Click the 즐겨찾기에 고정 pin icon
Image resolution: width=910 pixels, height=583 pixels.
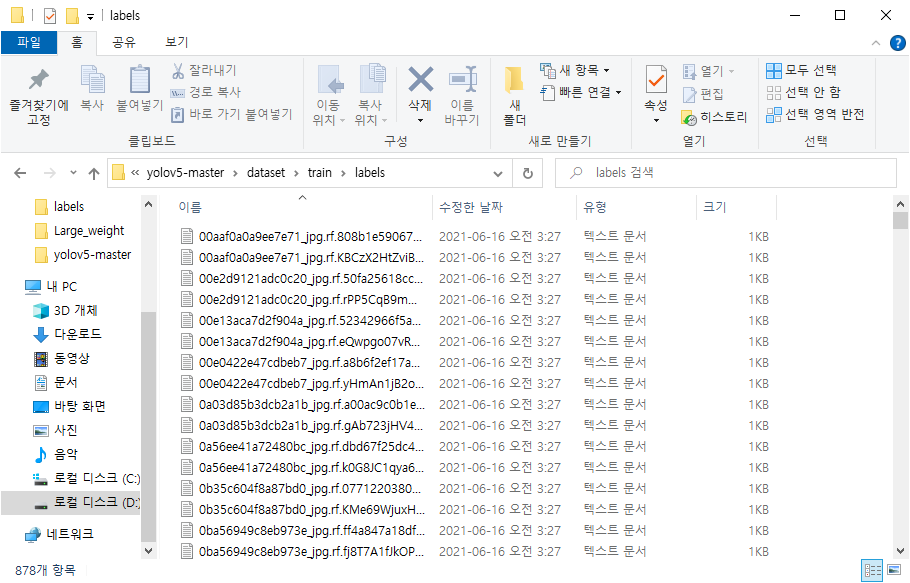pyautogui.click(x=39, y=80)
